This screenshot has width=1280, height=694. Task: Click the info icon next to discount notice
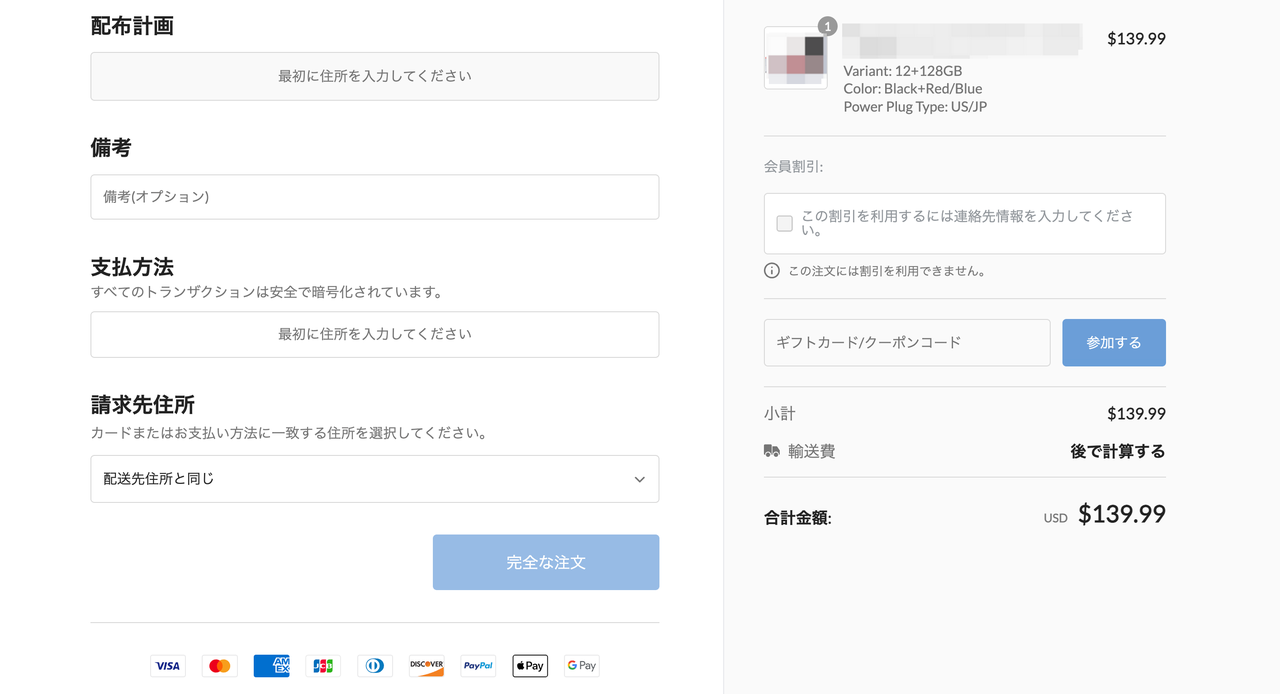click(x=770, y=270)
